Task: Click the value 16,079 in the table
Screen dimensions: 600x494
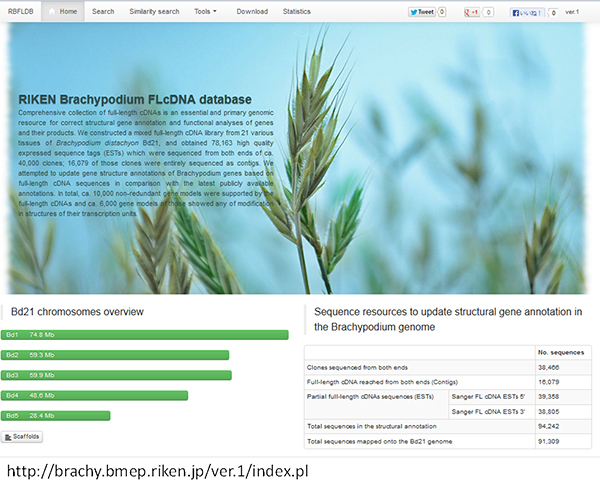Action: (548, 382)
